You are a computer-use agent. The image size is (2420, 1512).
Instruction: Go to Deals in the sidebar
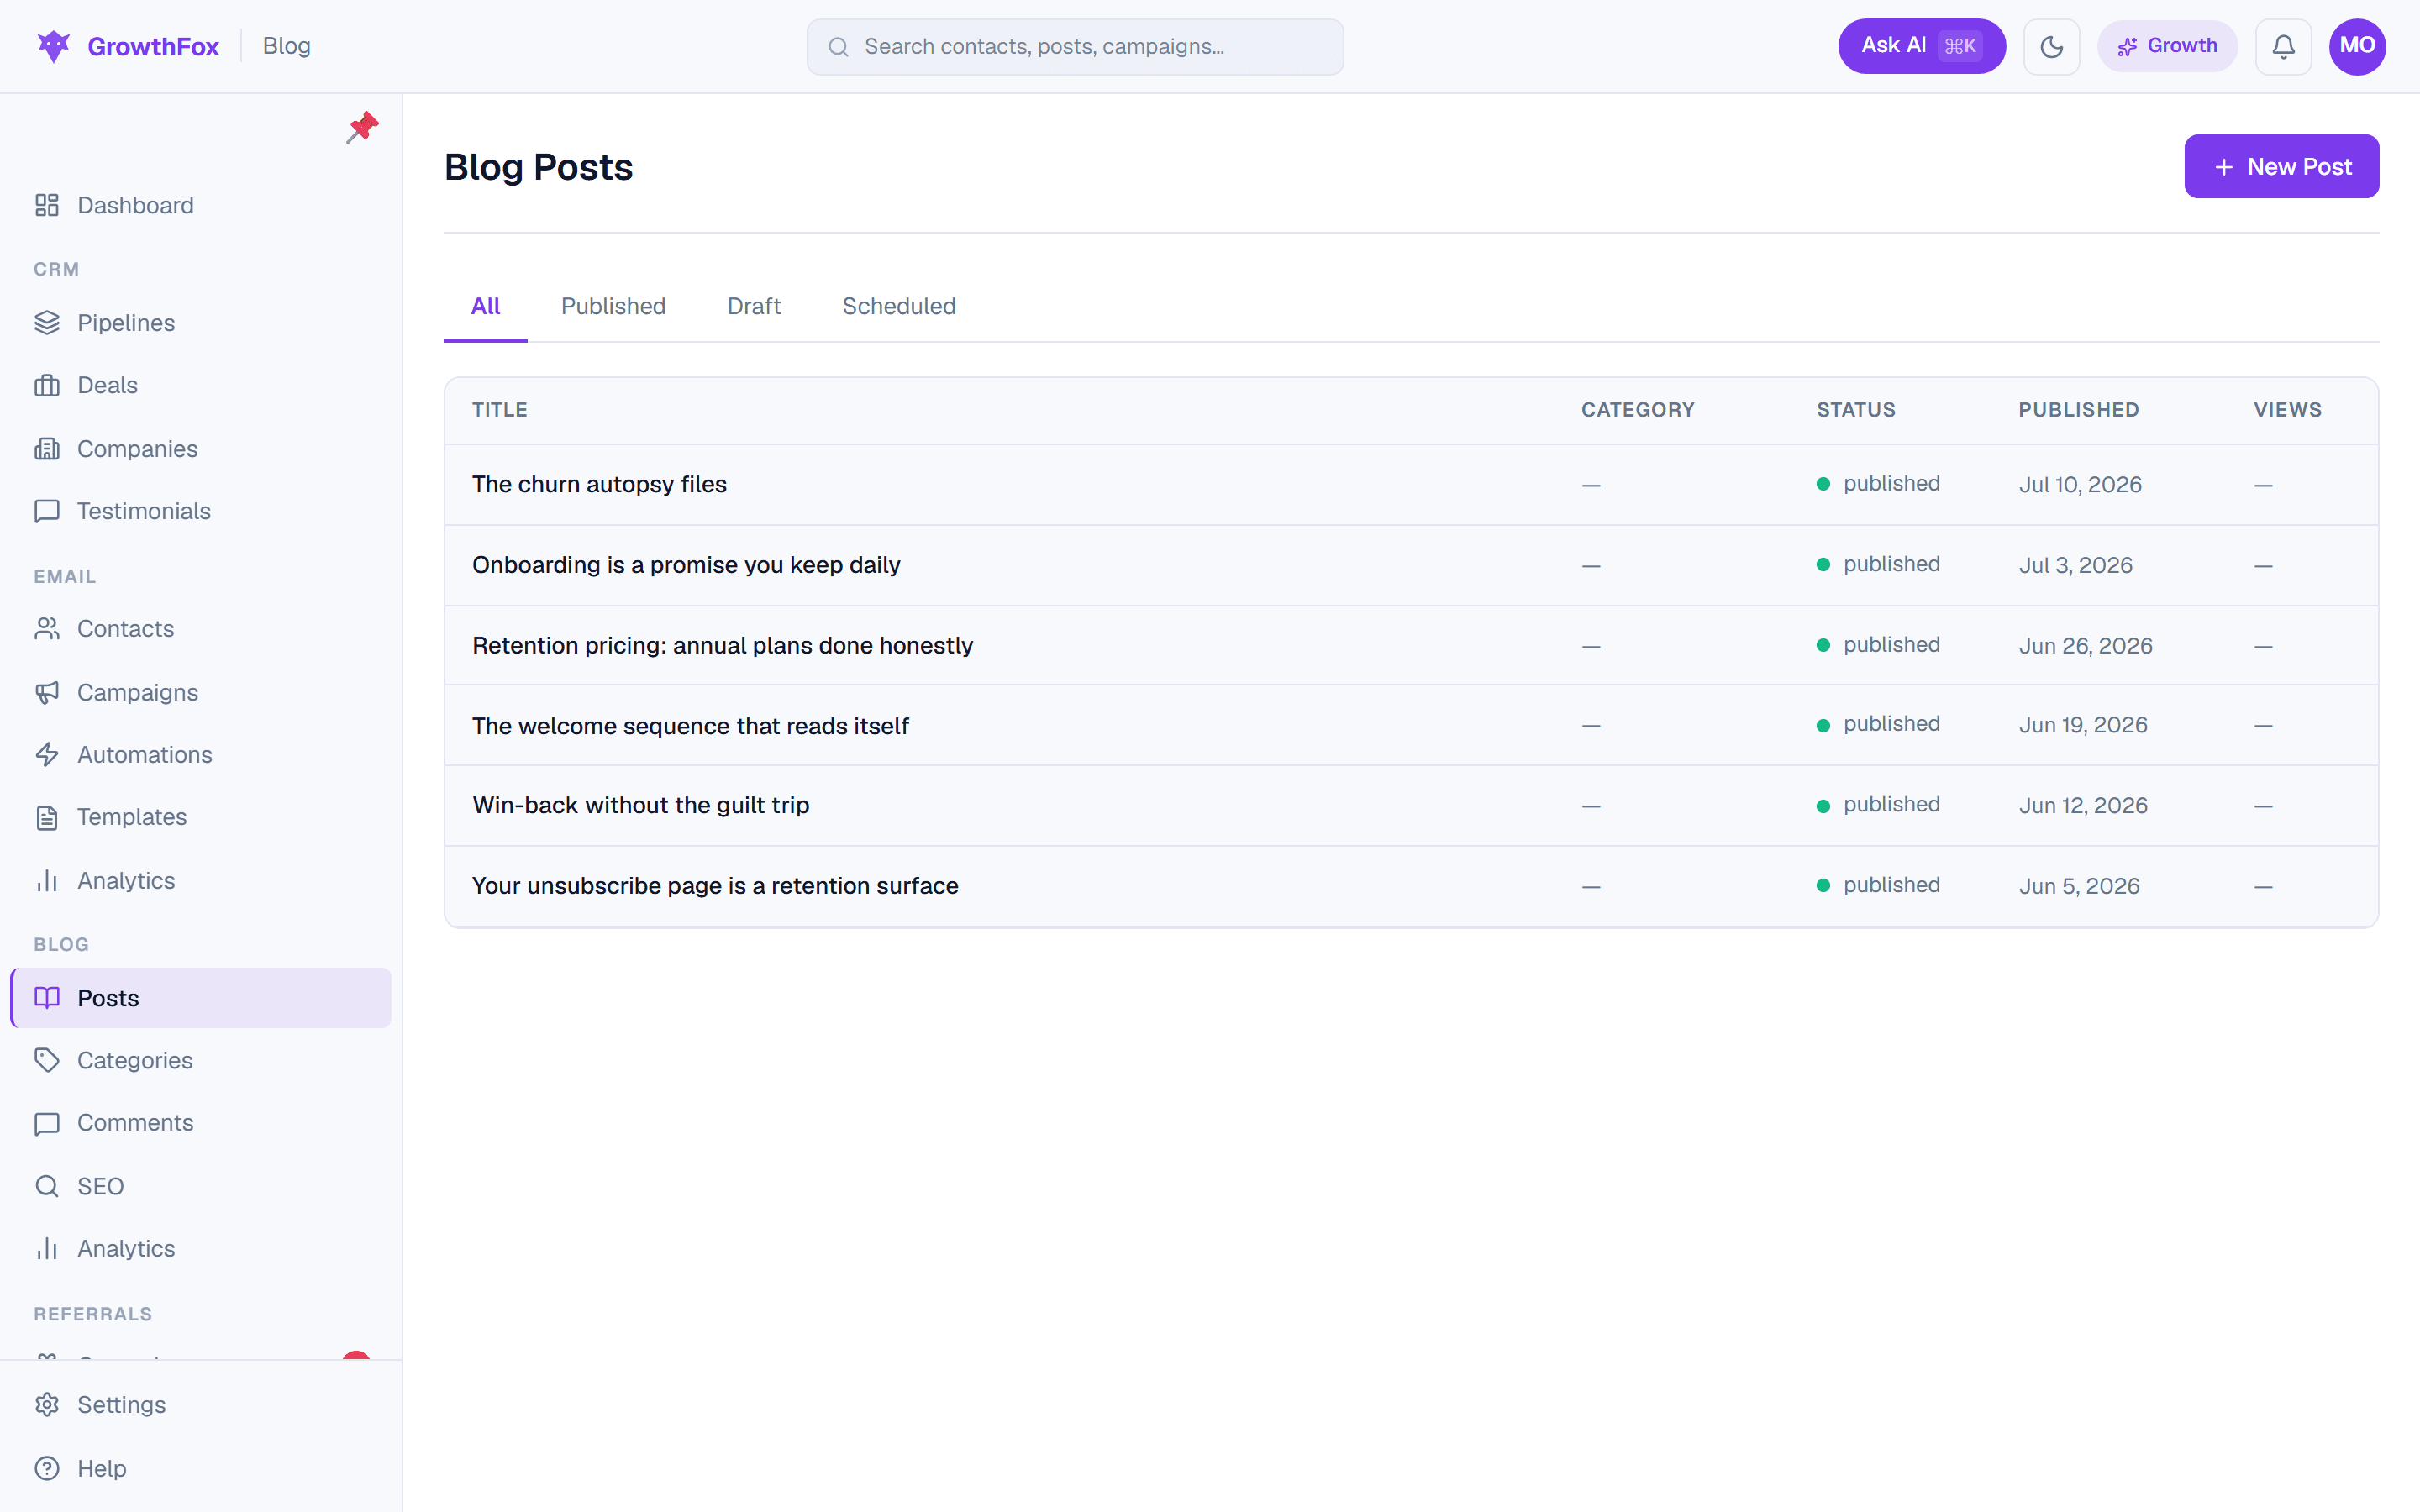201,385
